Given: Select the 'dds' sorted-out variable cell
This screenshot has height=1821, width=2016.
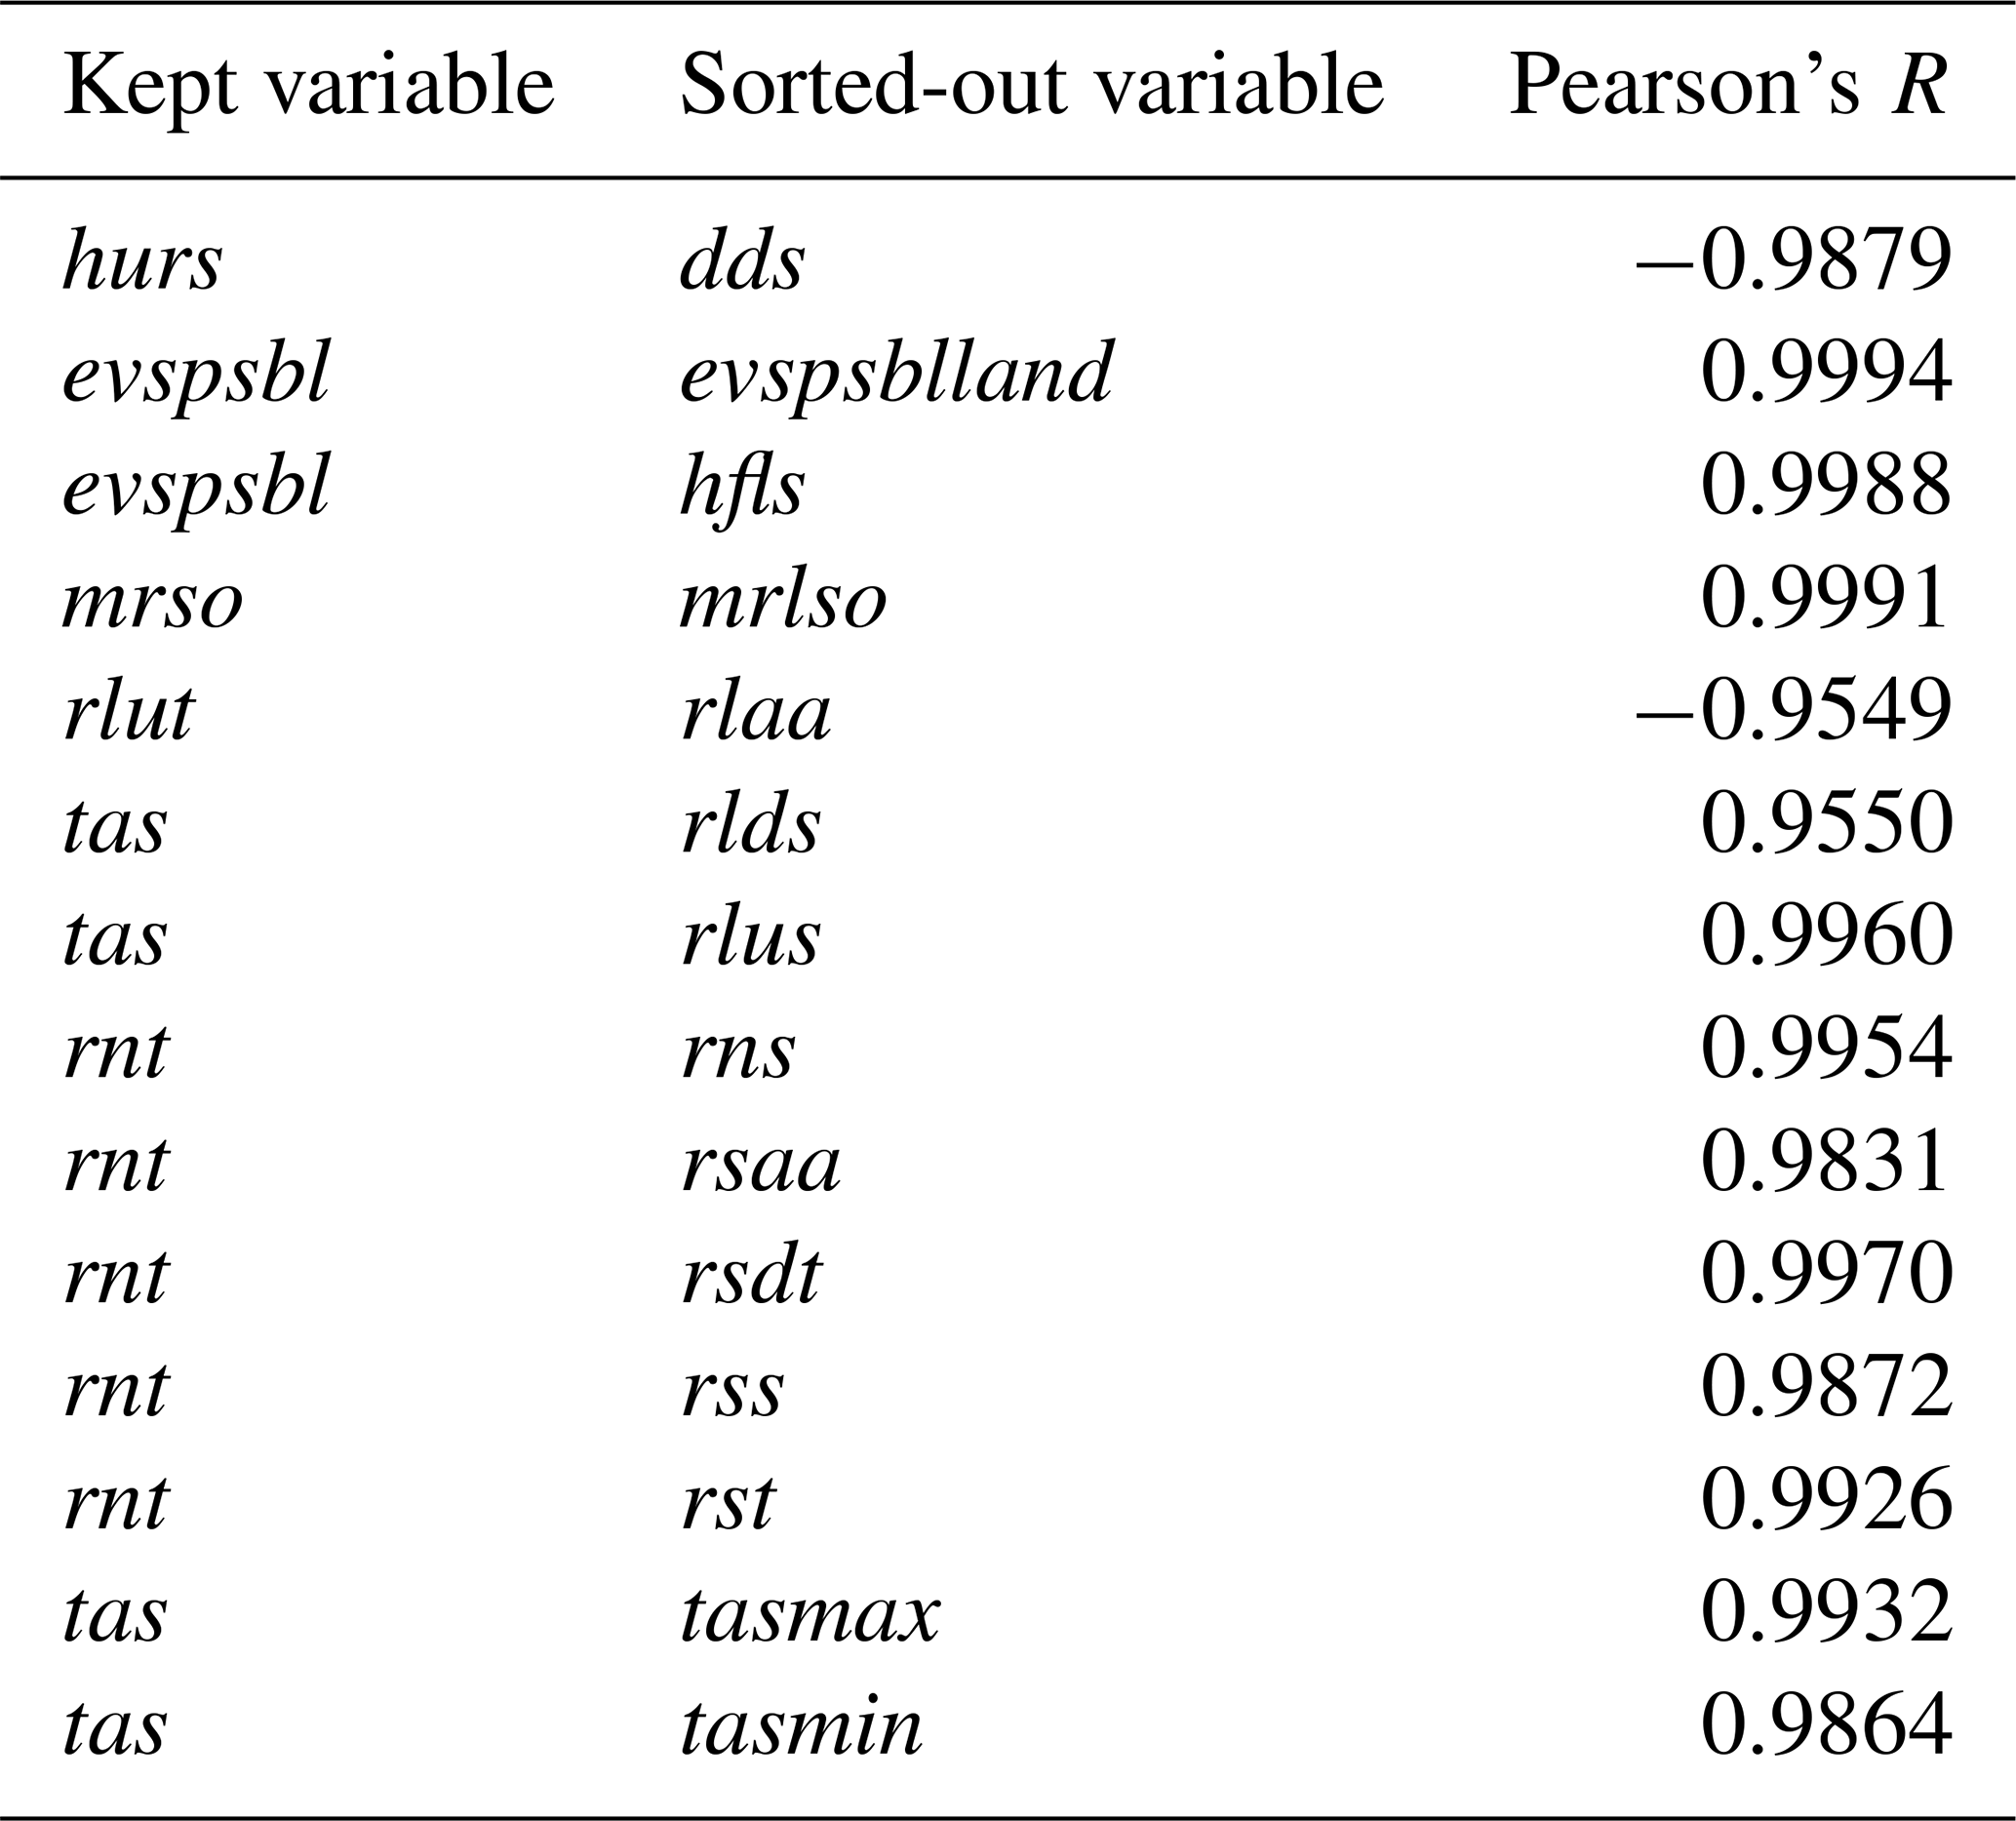Looking at the screenshot, I should coord(742,262).
